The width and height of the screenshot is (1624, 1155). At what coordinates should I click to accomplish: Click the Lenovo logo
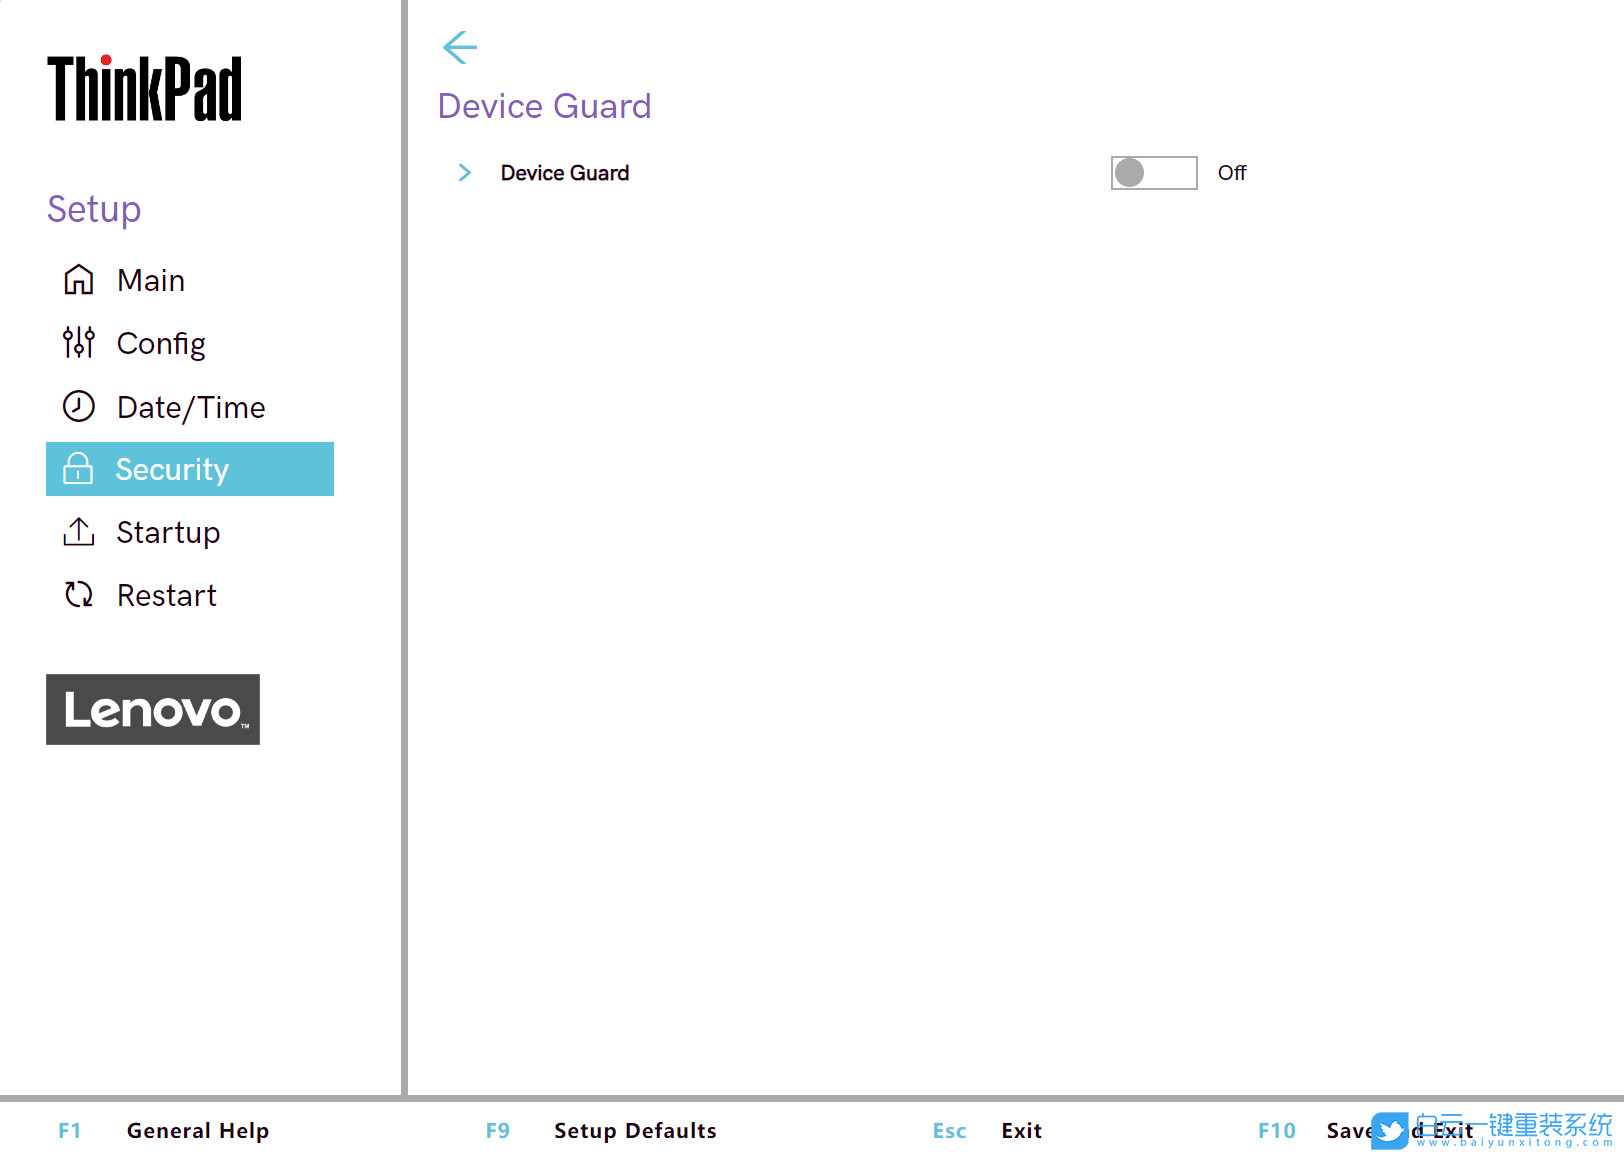click(x=153, y=709)
